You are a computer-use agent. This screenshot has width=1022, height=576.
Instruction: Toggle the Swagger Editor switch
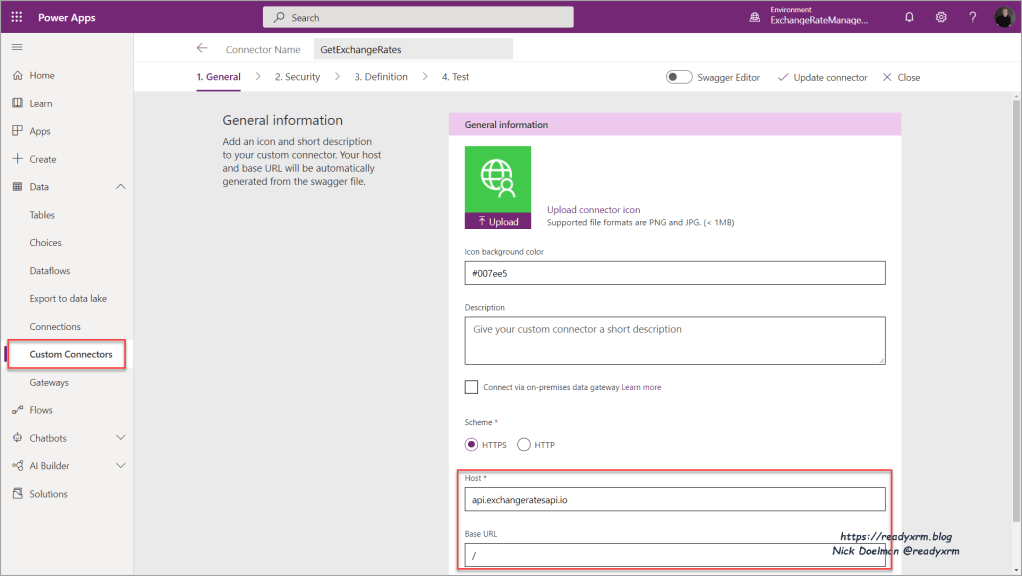click(x=680, y=77)
